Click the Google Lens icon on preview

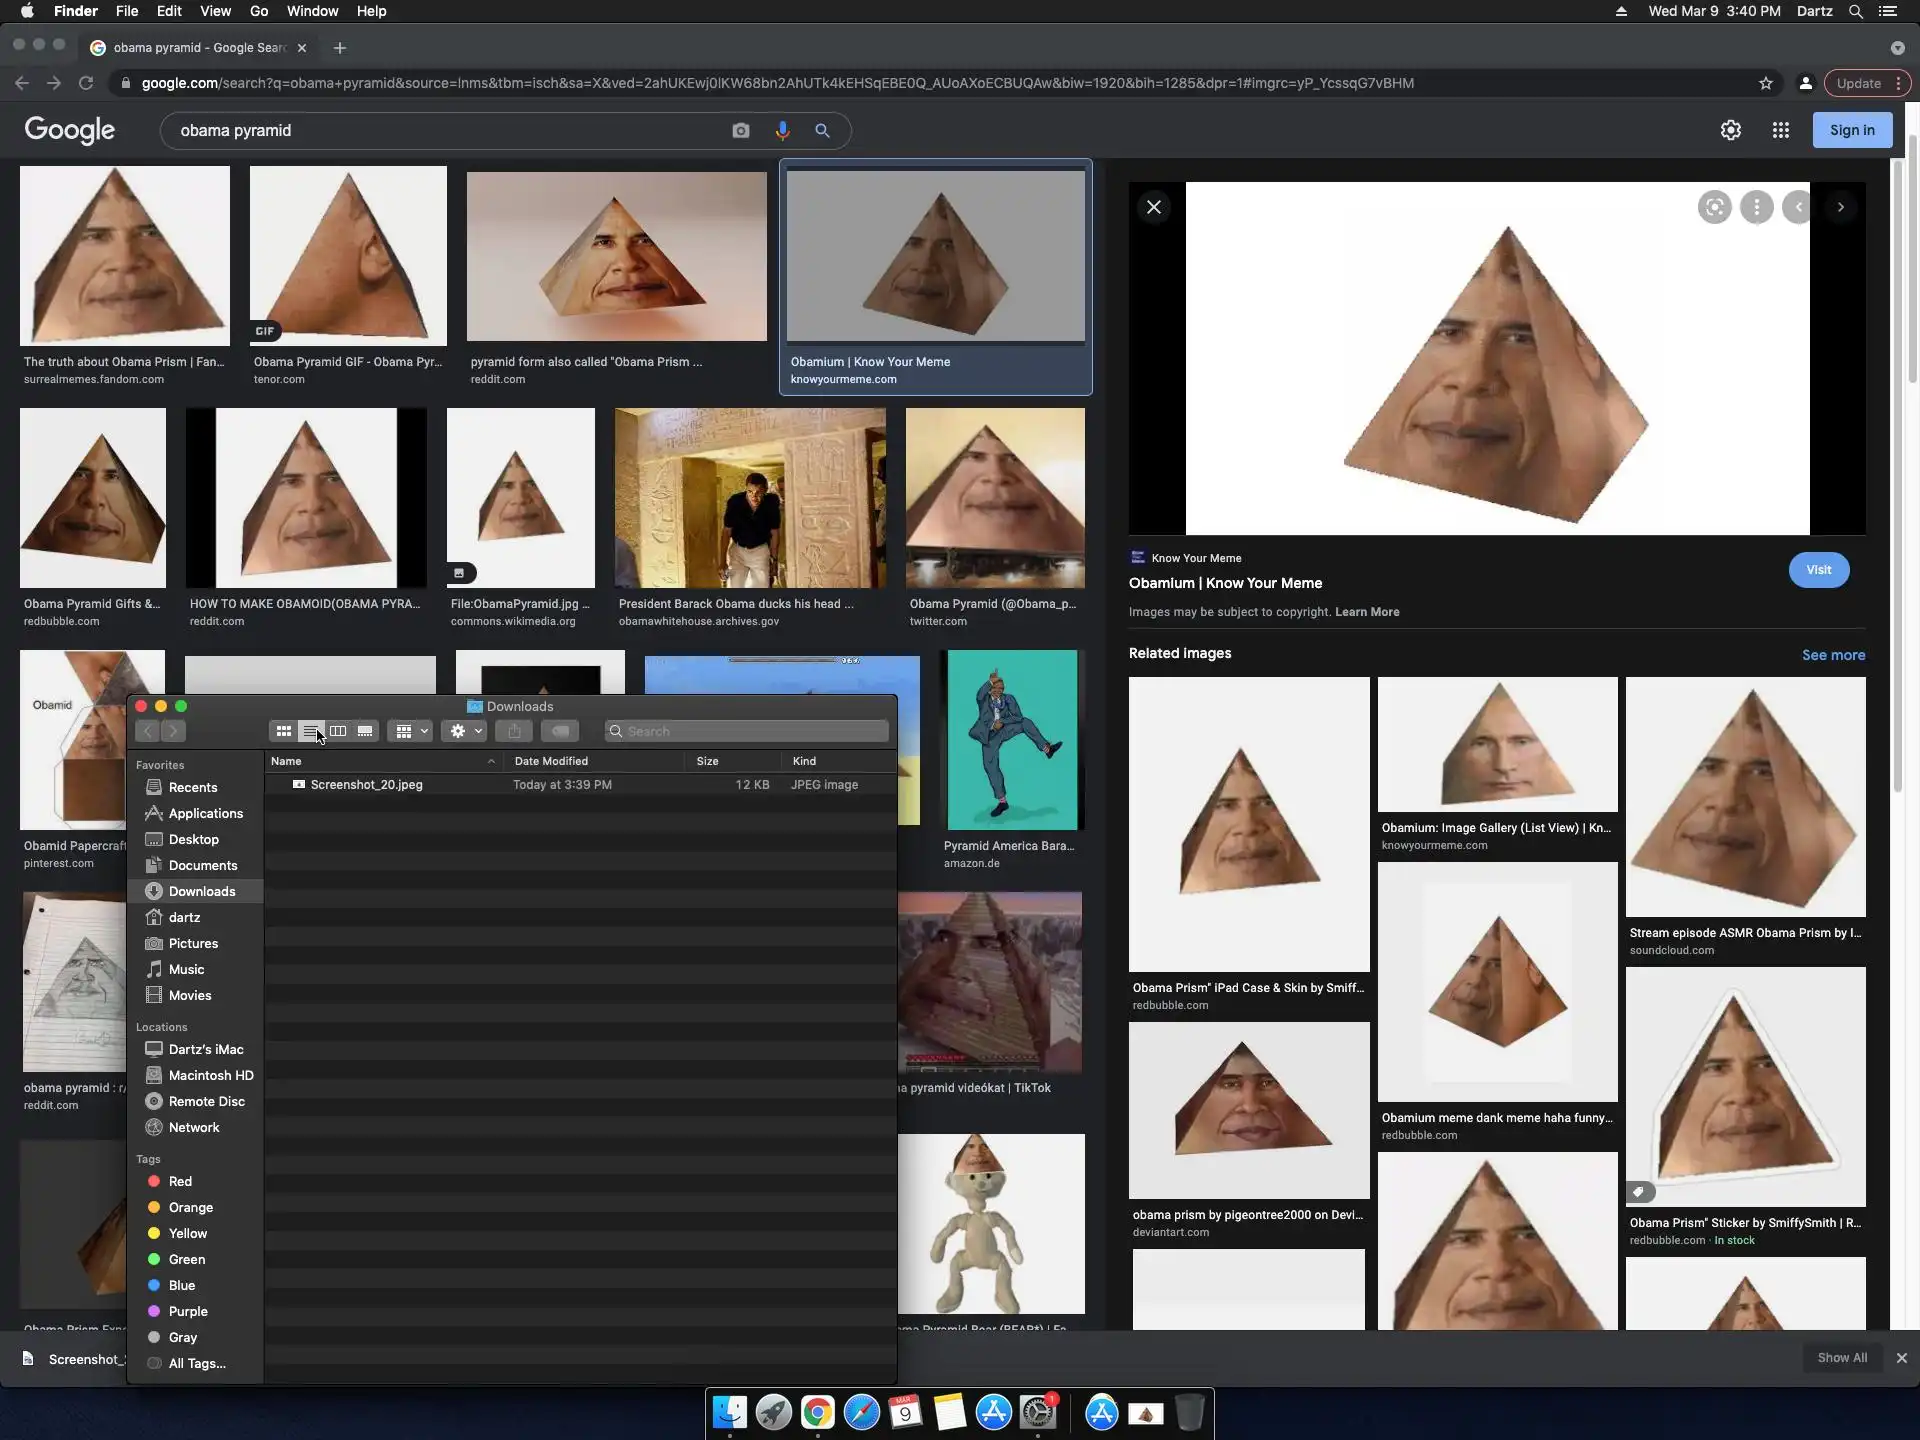click(1714, 207)
